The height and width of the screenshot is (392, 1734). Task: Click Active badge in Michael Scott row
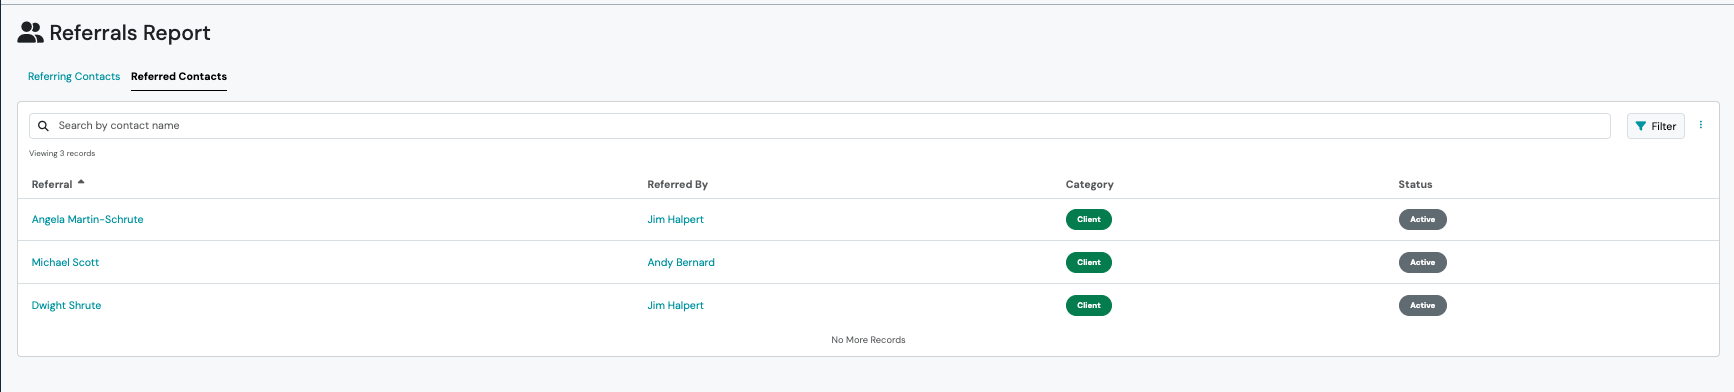click(x=1422, y=262)
